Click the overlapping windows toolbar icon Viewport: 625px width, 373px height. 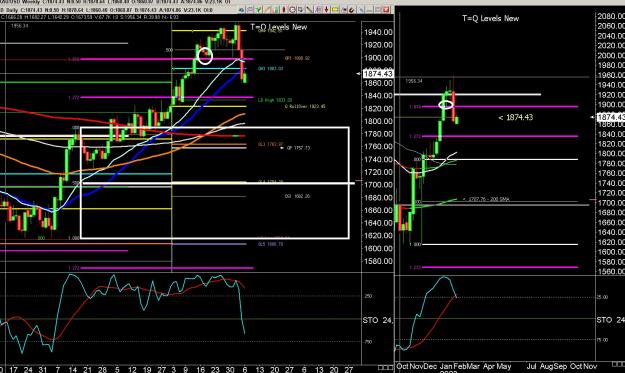pos(300,10)
